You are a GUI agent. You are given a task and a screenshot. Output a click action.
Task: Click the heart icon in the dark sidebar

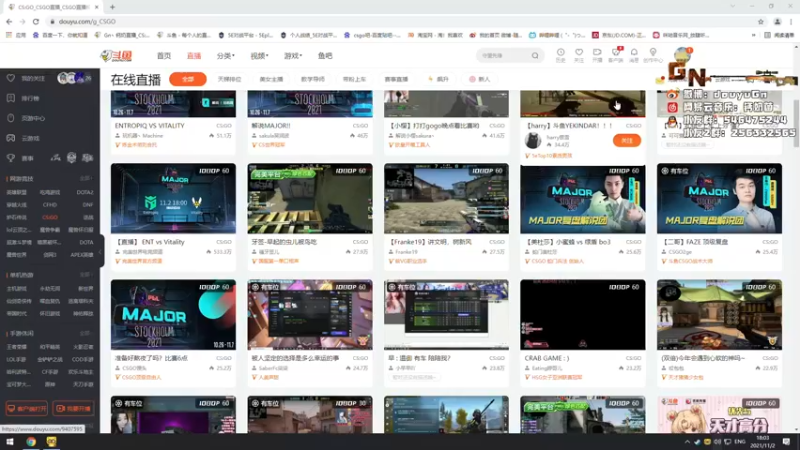11,78
